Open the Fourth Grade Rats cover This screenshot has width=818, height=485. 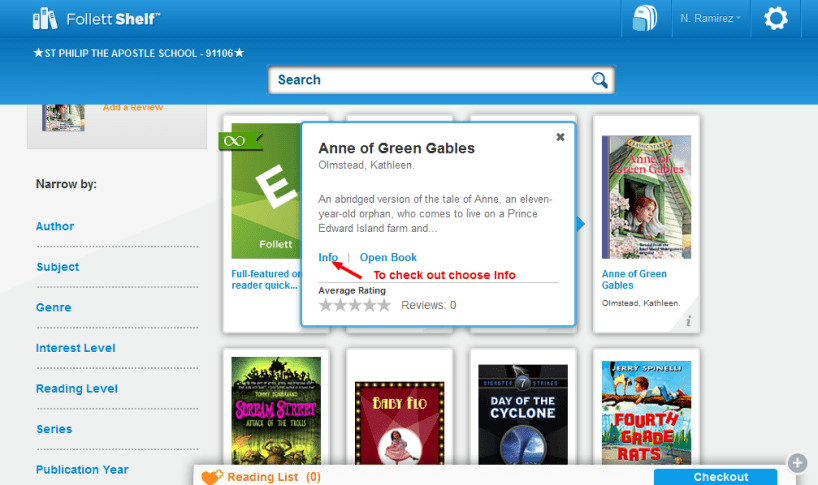pyautogui.click(x=646, y=413)
